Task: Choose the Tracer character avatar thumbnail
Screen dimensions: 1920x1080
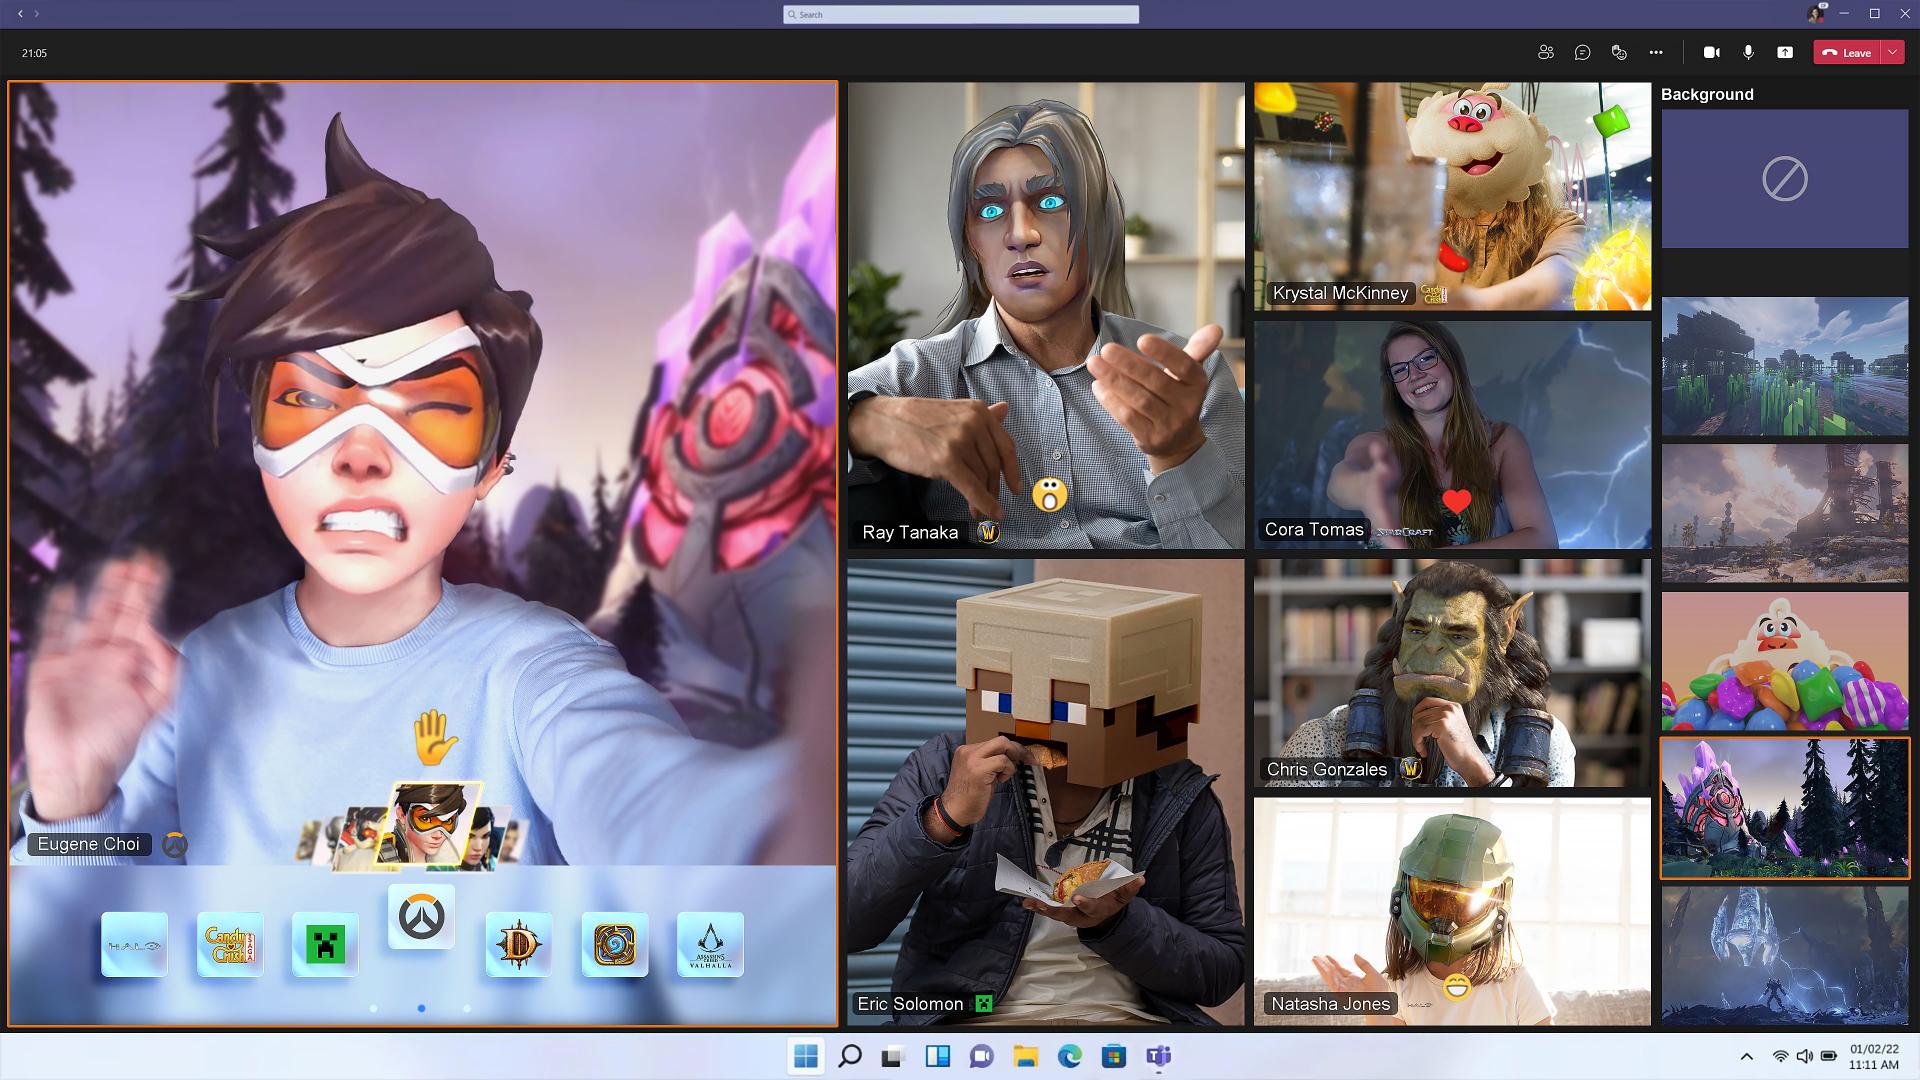Action: pos(431,823)
